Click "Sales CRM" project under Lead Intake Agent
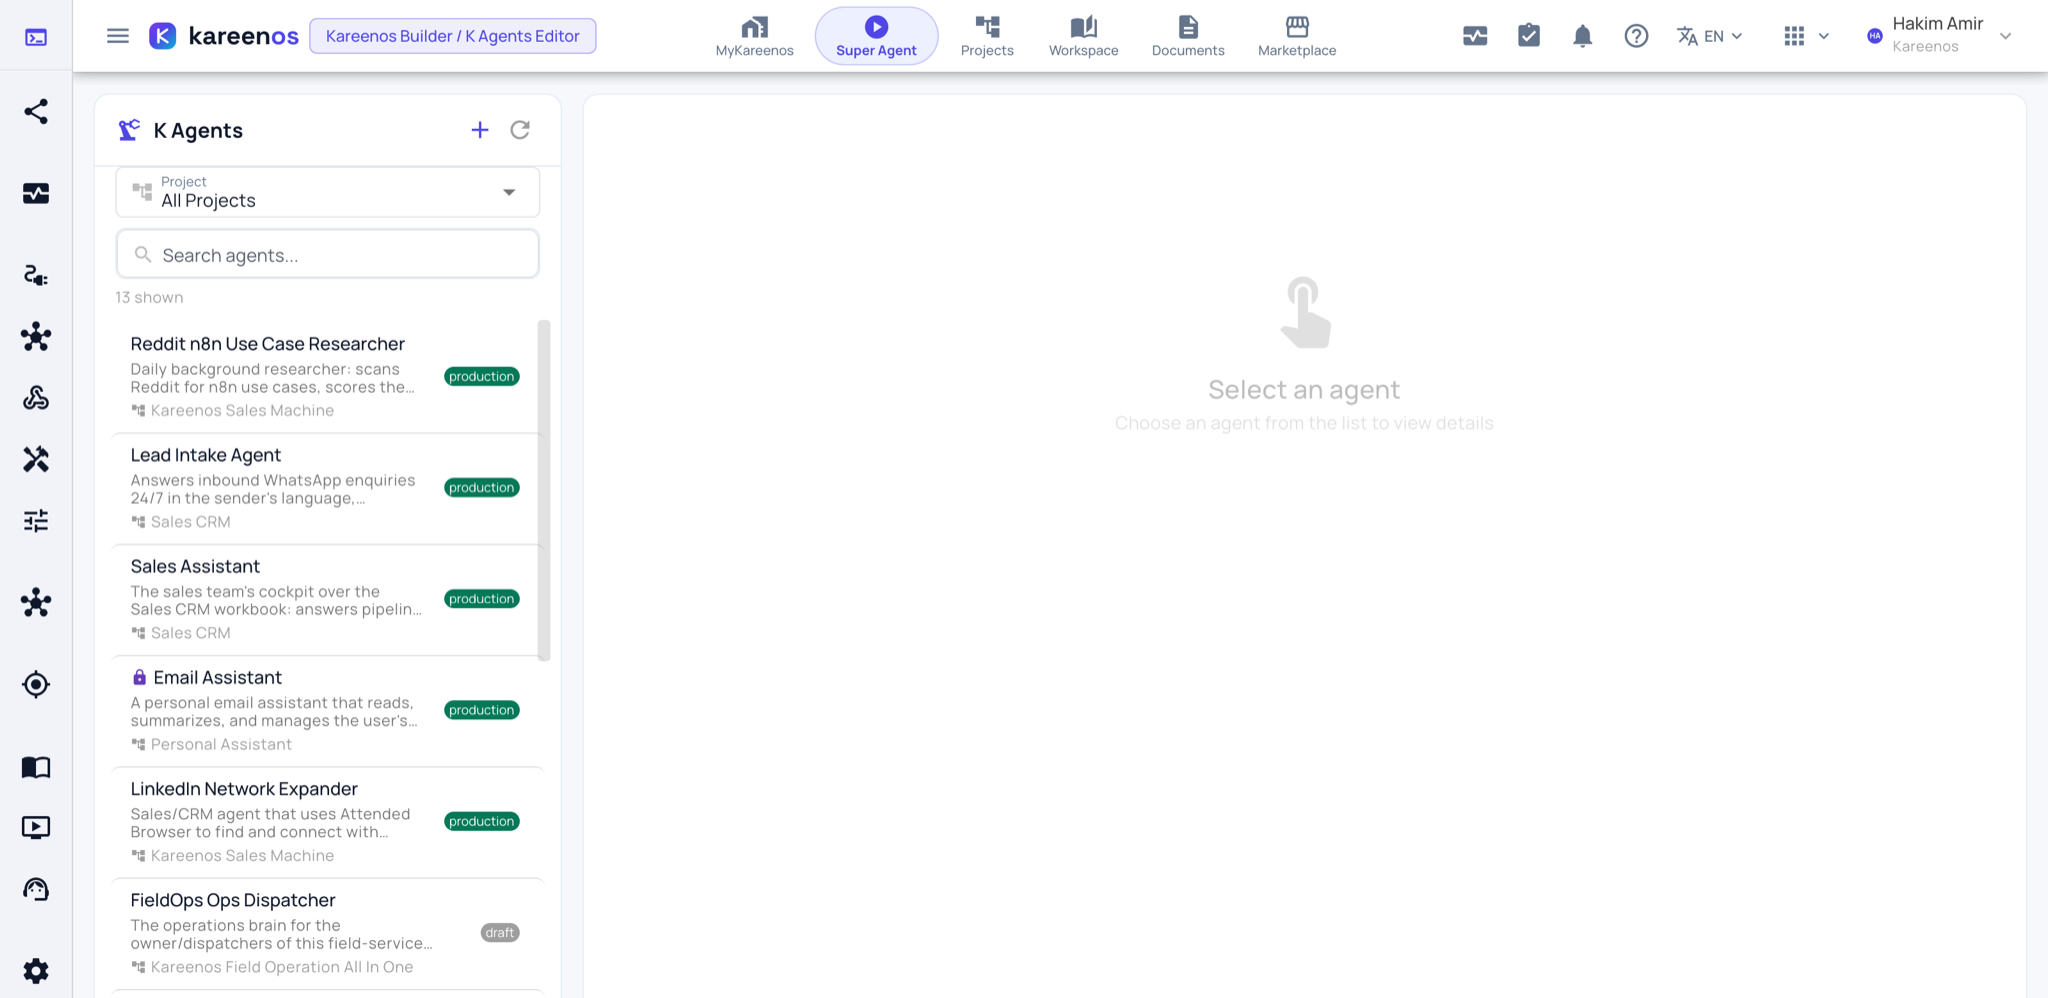 tap(190, 522)
